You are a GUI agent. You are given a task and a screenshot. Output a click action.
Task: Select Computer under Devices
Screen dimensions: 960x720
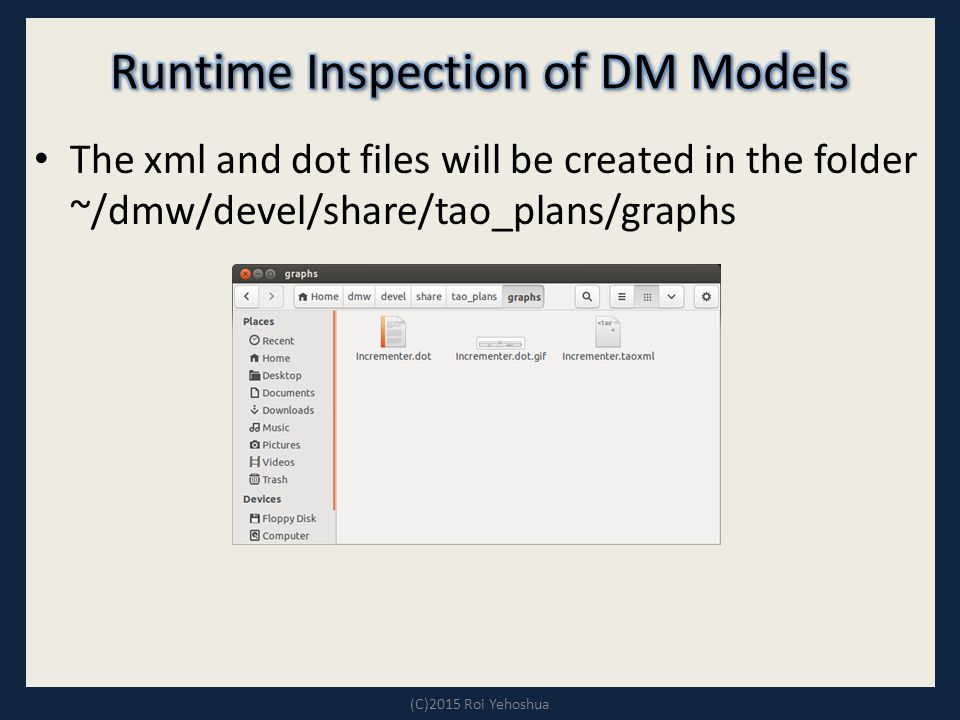279,536
